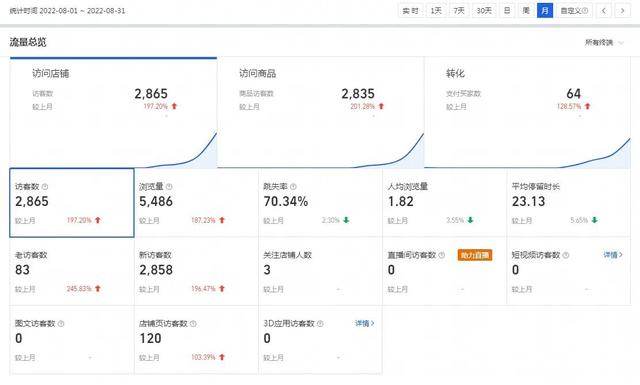Screen dimensions: 640x385
Task: Click help icon beside 店铺页访客数
Action: [x=193, y=324]
